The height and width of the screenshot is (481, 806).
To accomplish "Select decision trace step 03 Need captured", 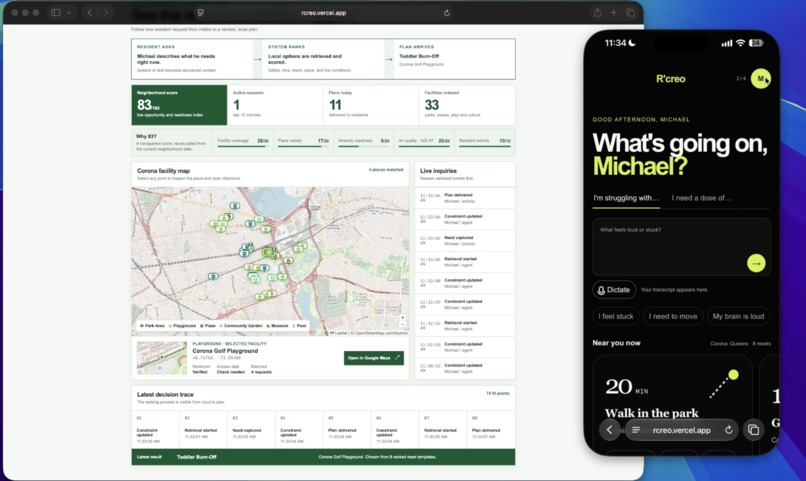I will point(251,429).
